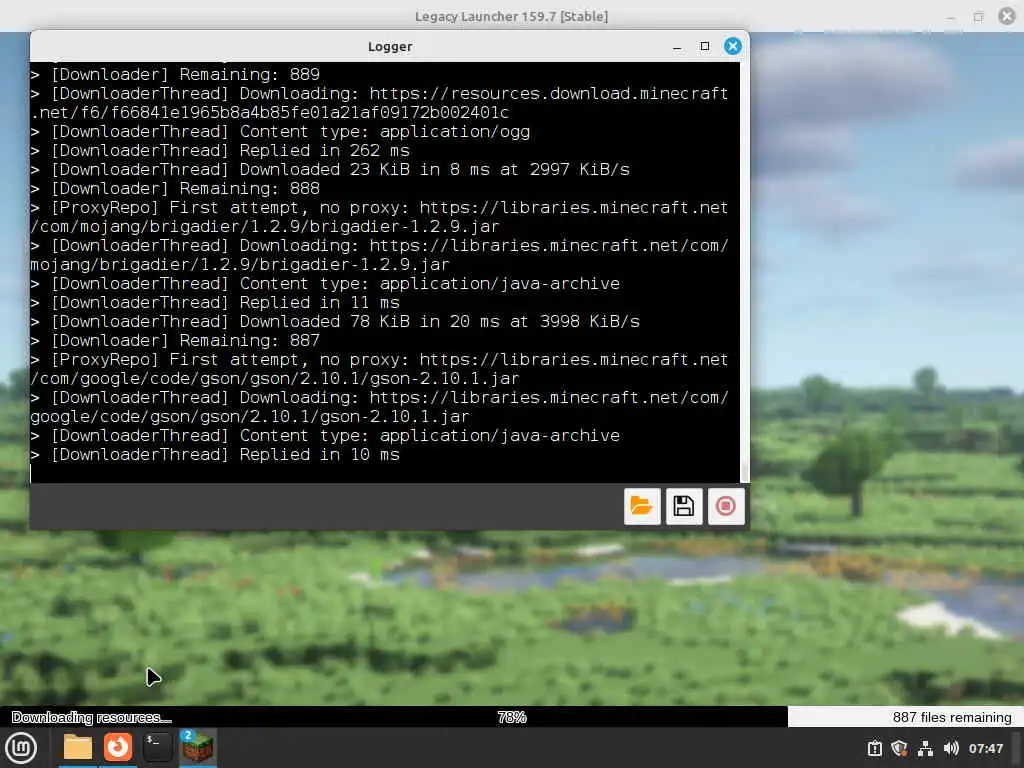The width and height of the screenshot is (1024, 768).
Task: Close the Legacy Launcher main window
Action: click(1007, 16)
